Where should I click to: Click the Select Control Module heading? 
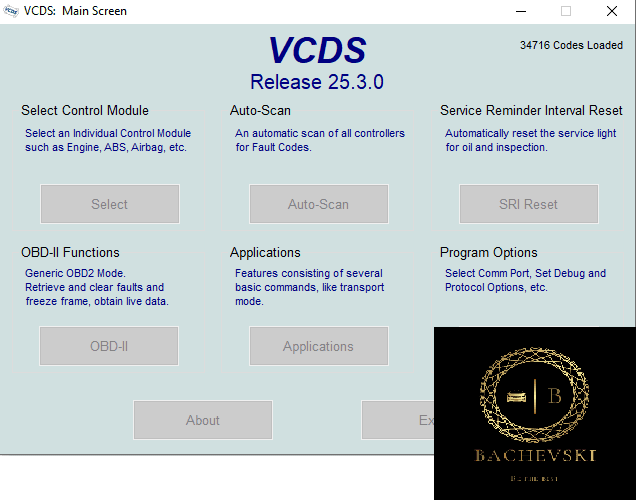coord(85,110)
